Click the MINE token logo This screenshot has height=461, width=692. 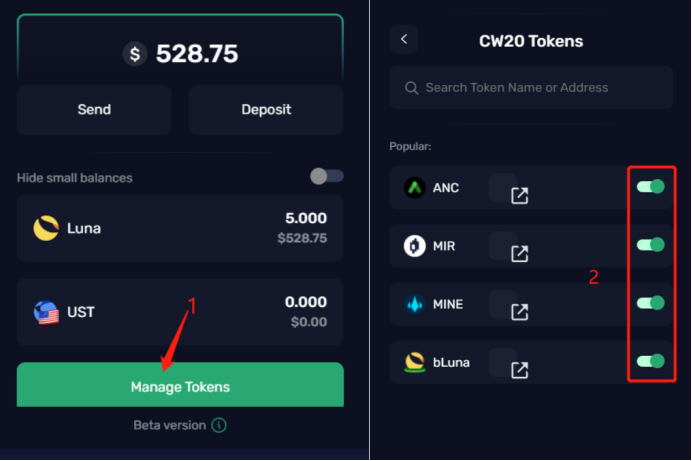tap(414, 304)
